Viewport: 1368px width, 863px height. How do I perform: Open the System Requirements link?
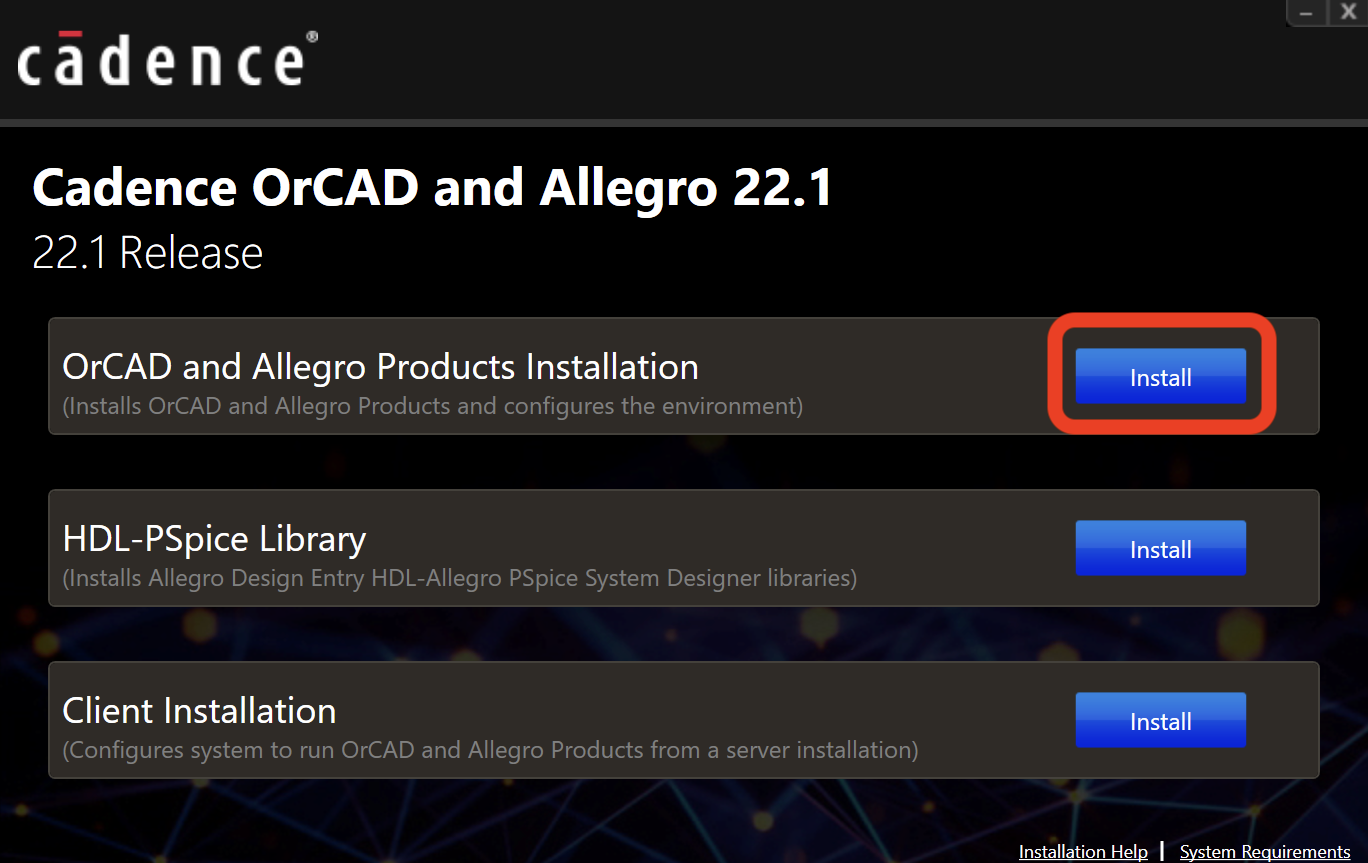pyautogui.click(x=1265, y=852)
